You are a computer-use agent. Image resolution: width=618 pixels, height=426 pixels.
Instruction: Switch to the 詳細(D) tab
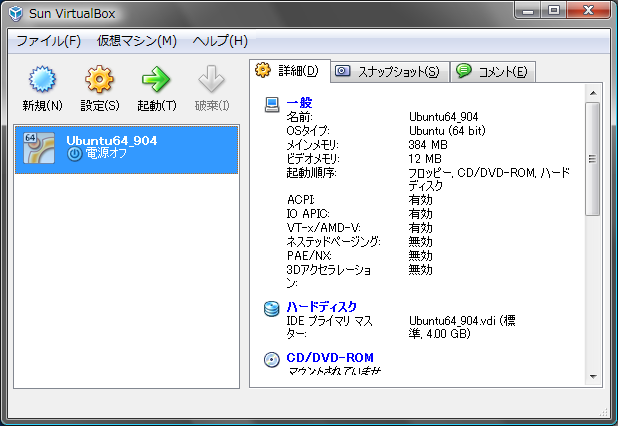(x=290, y=71)
